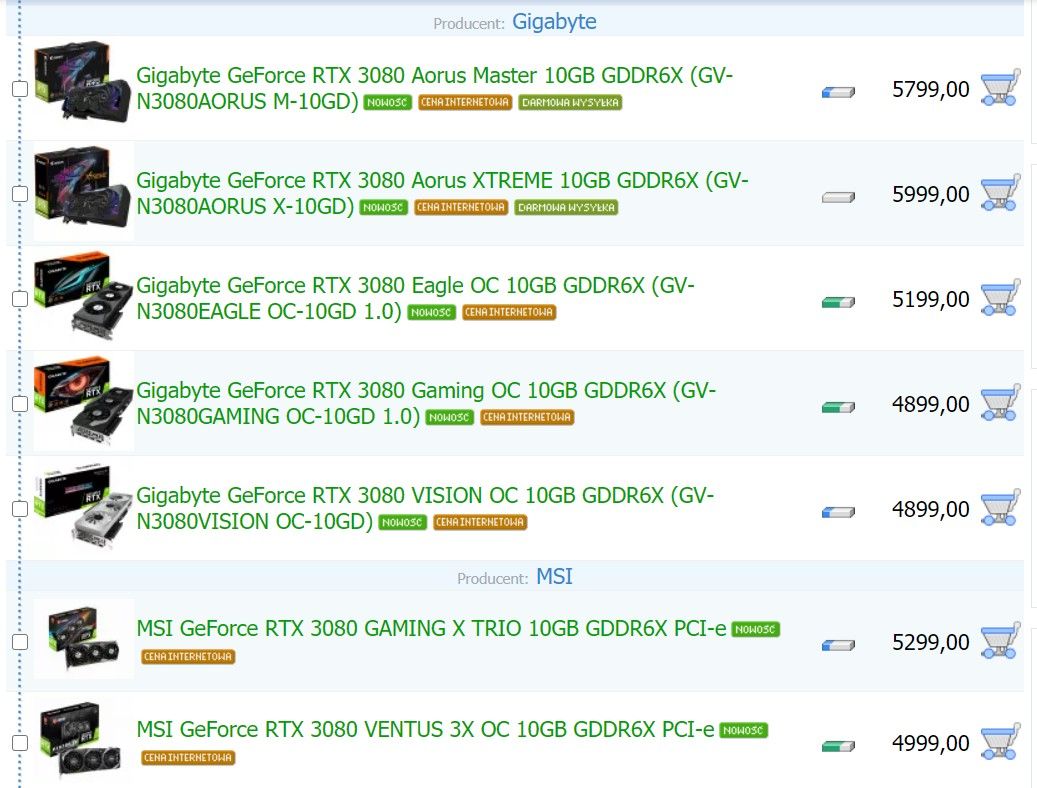Add MSI VENTUS 3X OC to cart
This screenshot has height=788, width=1037.
999,743
